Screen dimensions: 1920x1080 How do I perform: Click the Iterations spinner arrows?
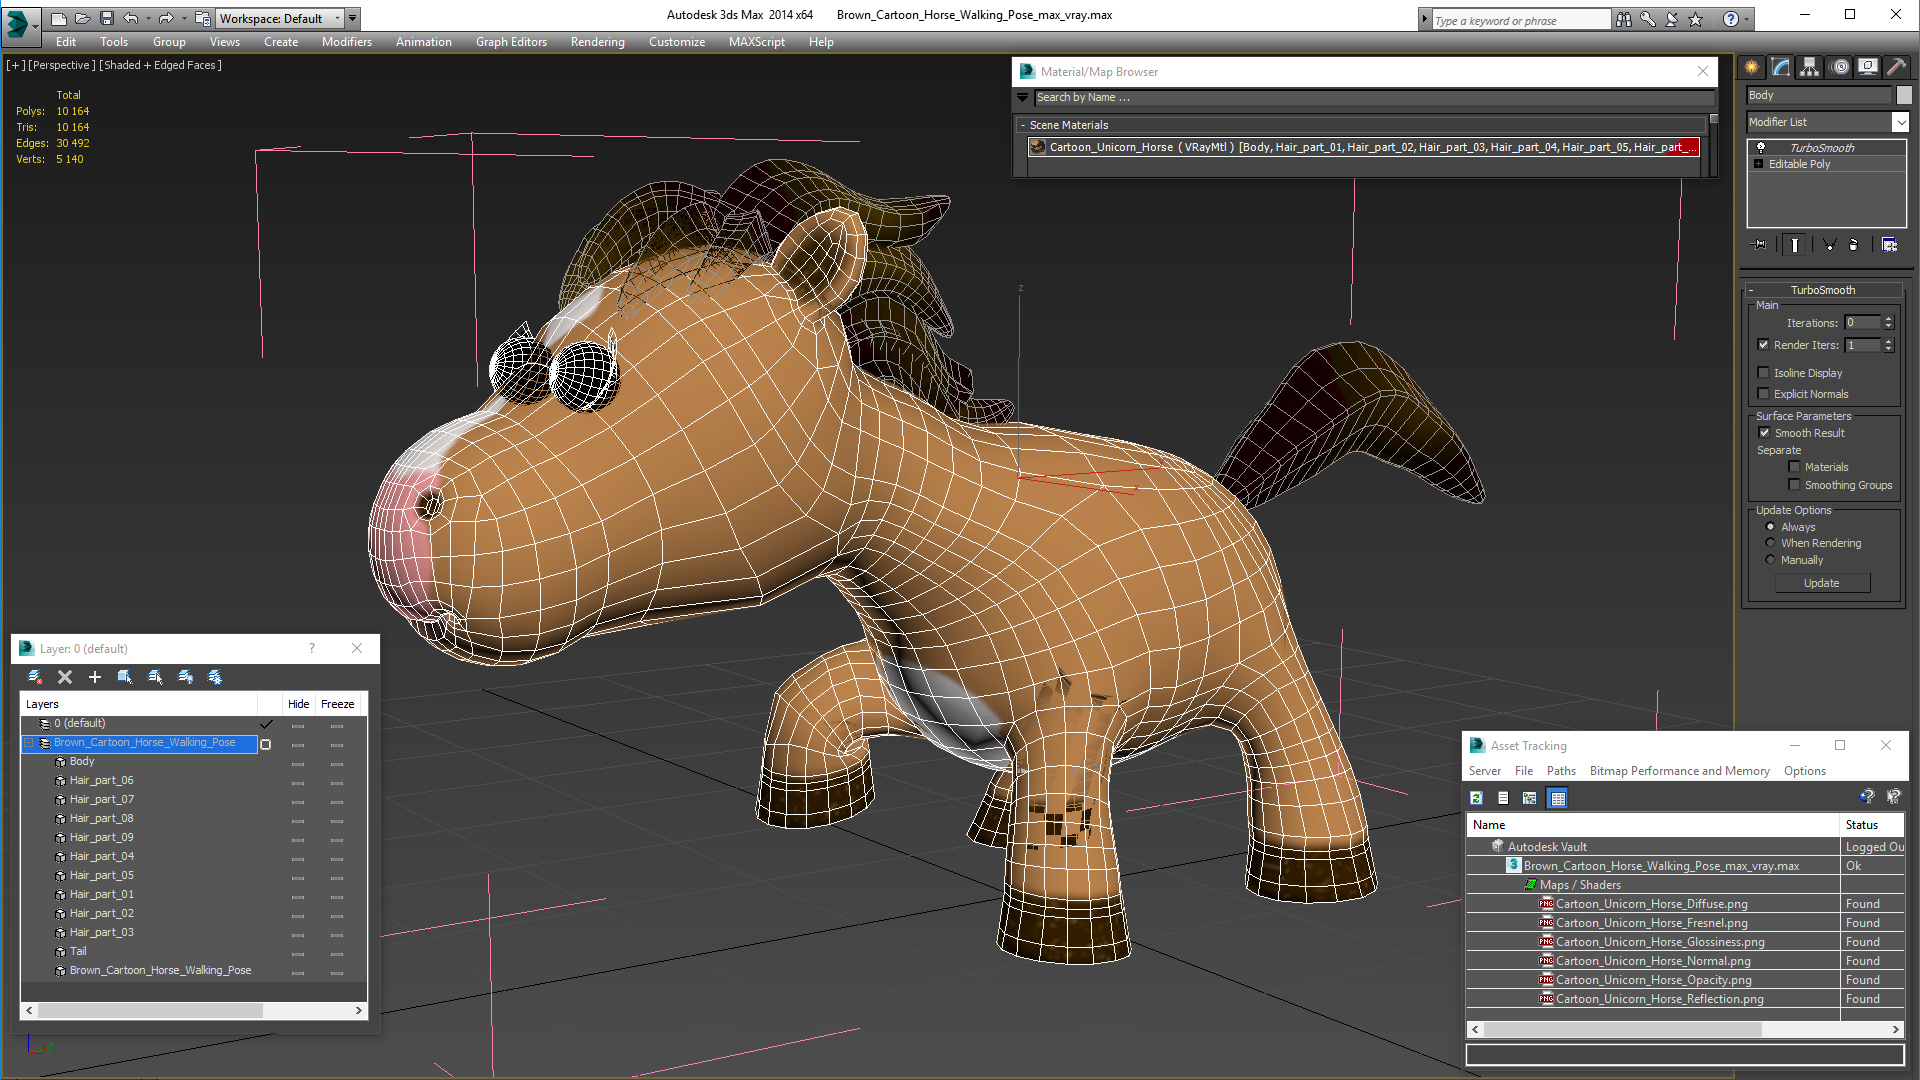(x=1888, y=322)
